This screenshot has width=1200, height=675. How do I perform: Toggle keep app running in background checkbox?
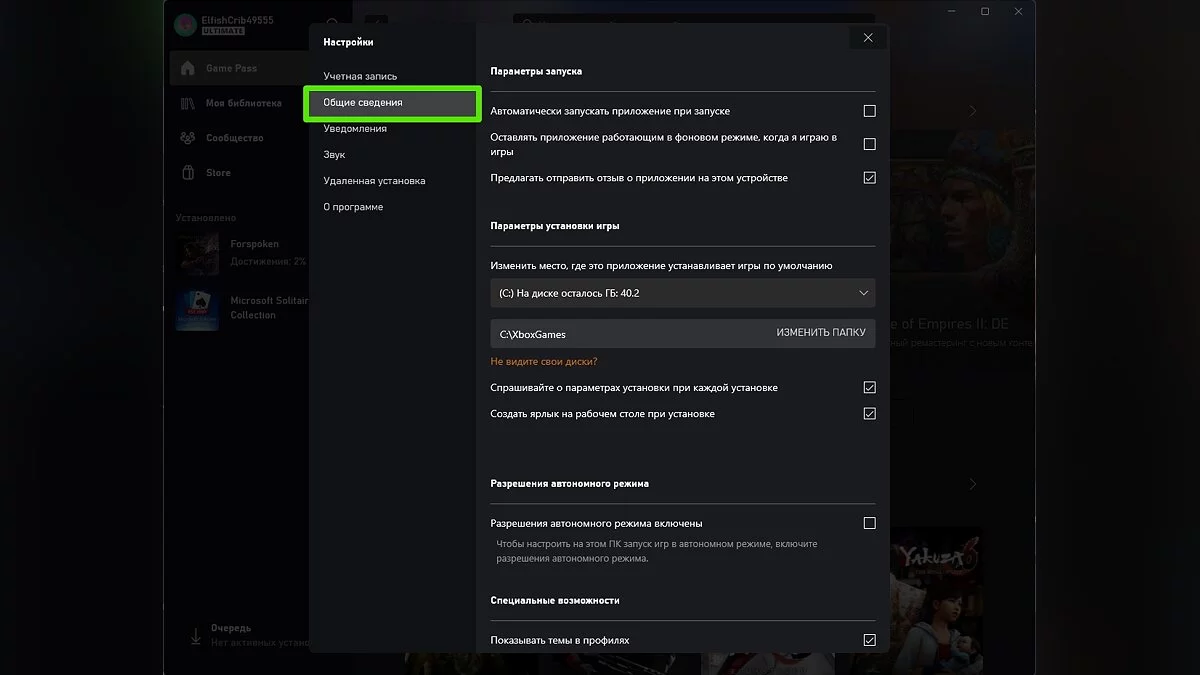click(x=869, y=144)
